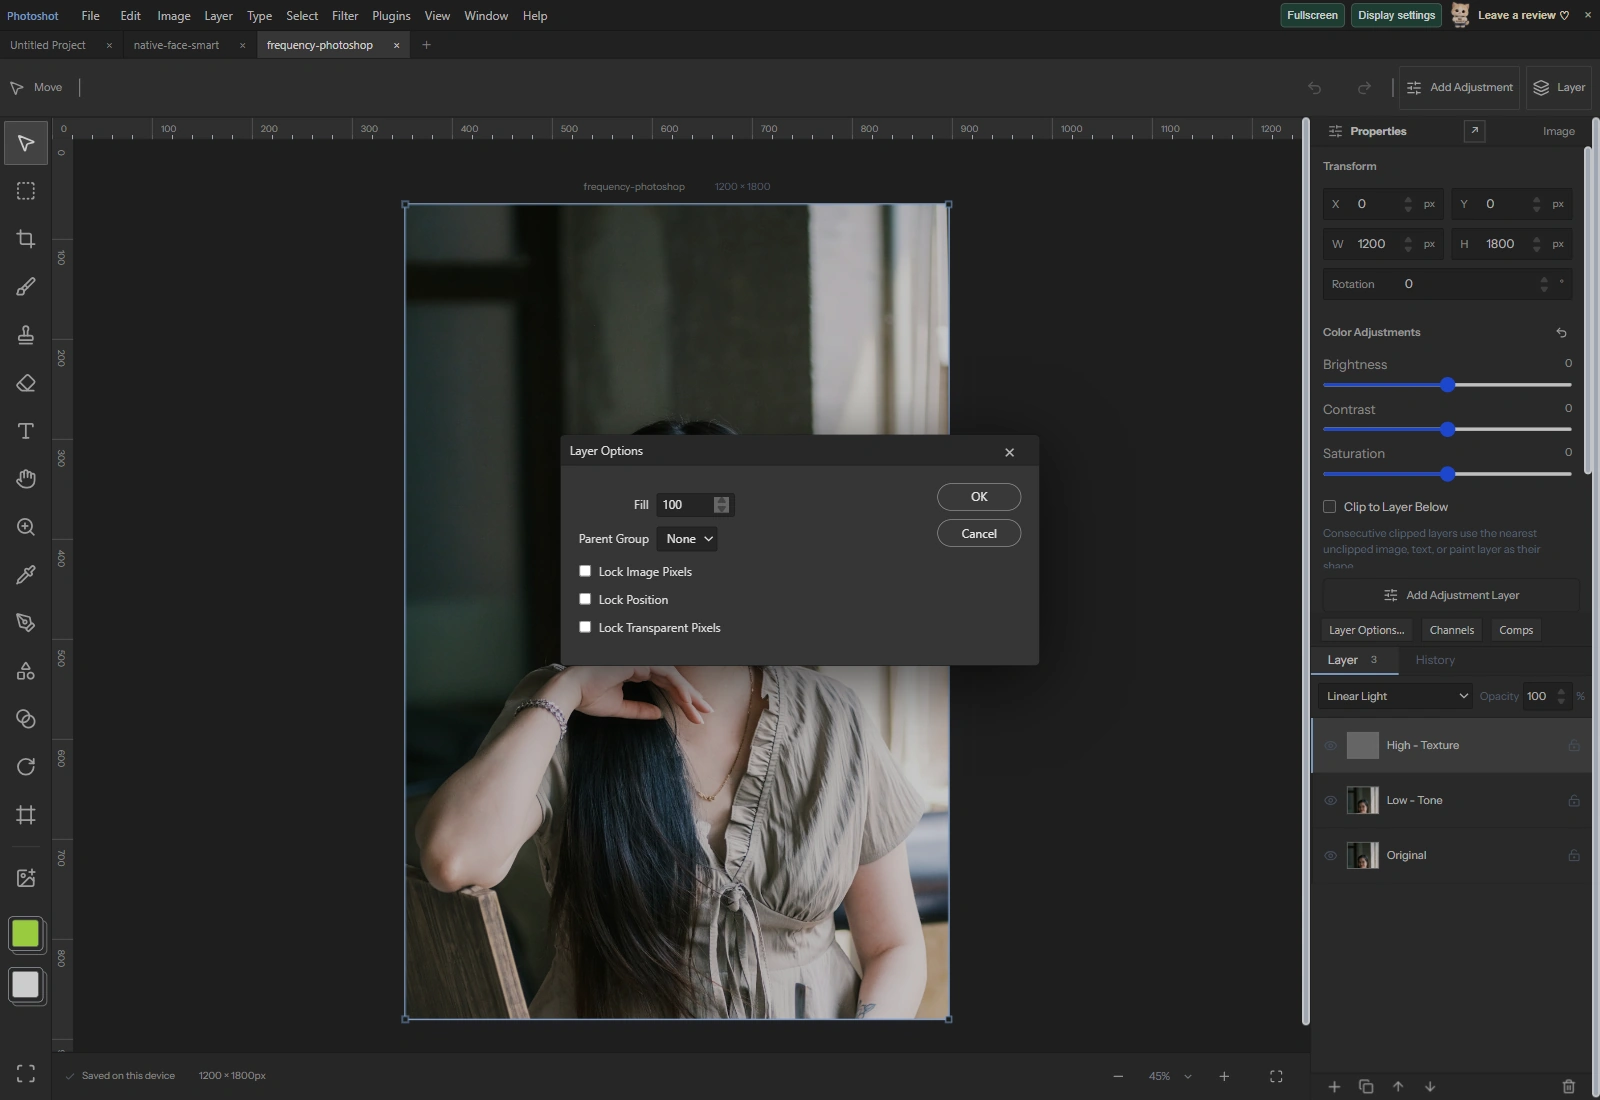Hide the High - Texture layer
Viewport: 1600px width, 1100px height.
point(1330,745)
